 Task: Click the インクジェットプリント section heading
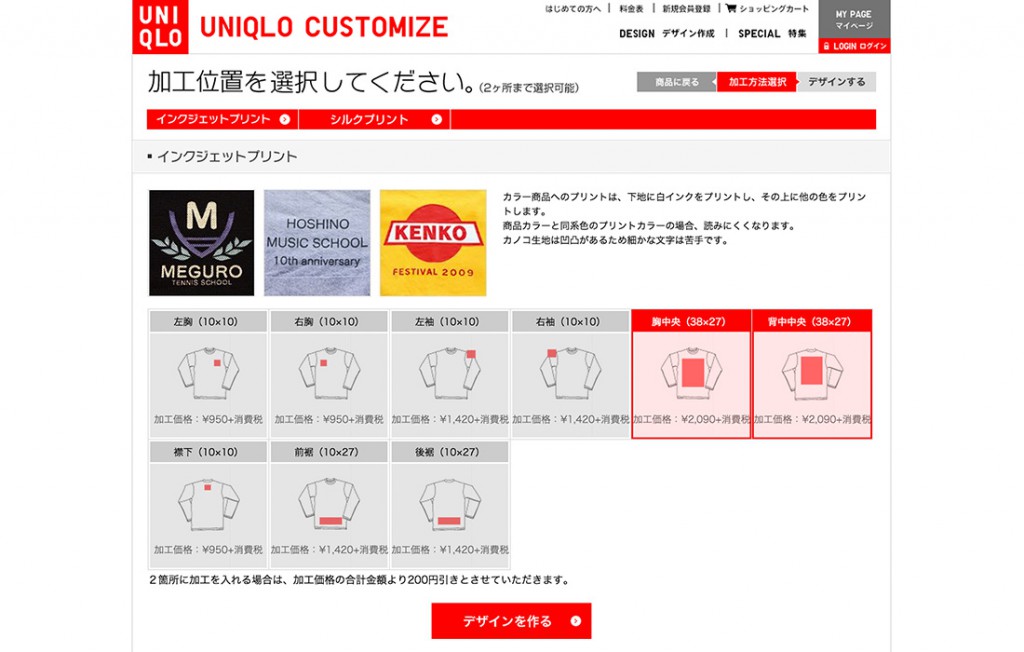pyautogui.click(x=226, y=157)
